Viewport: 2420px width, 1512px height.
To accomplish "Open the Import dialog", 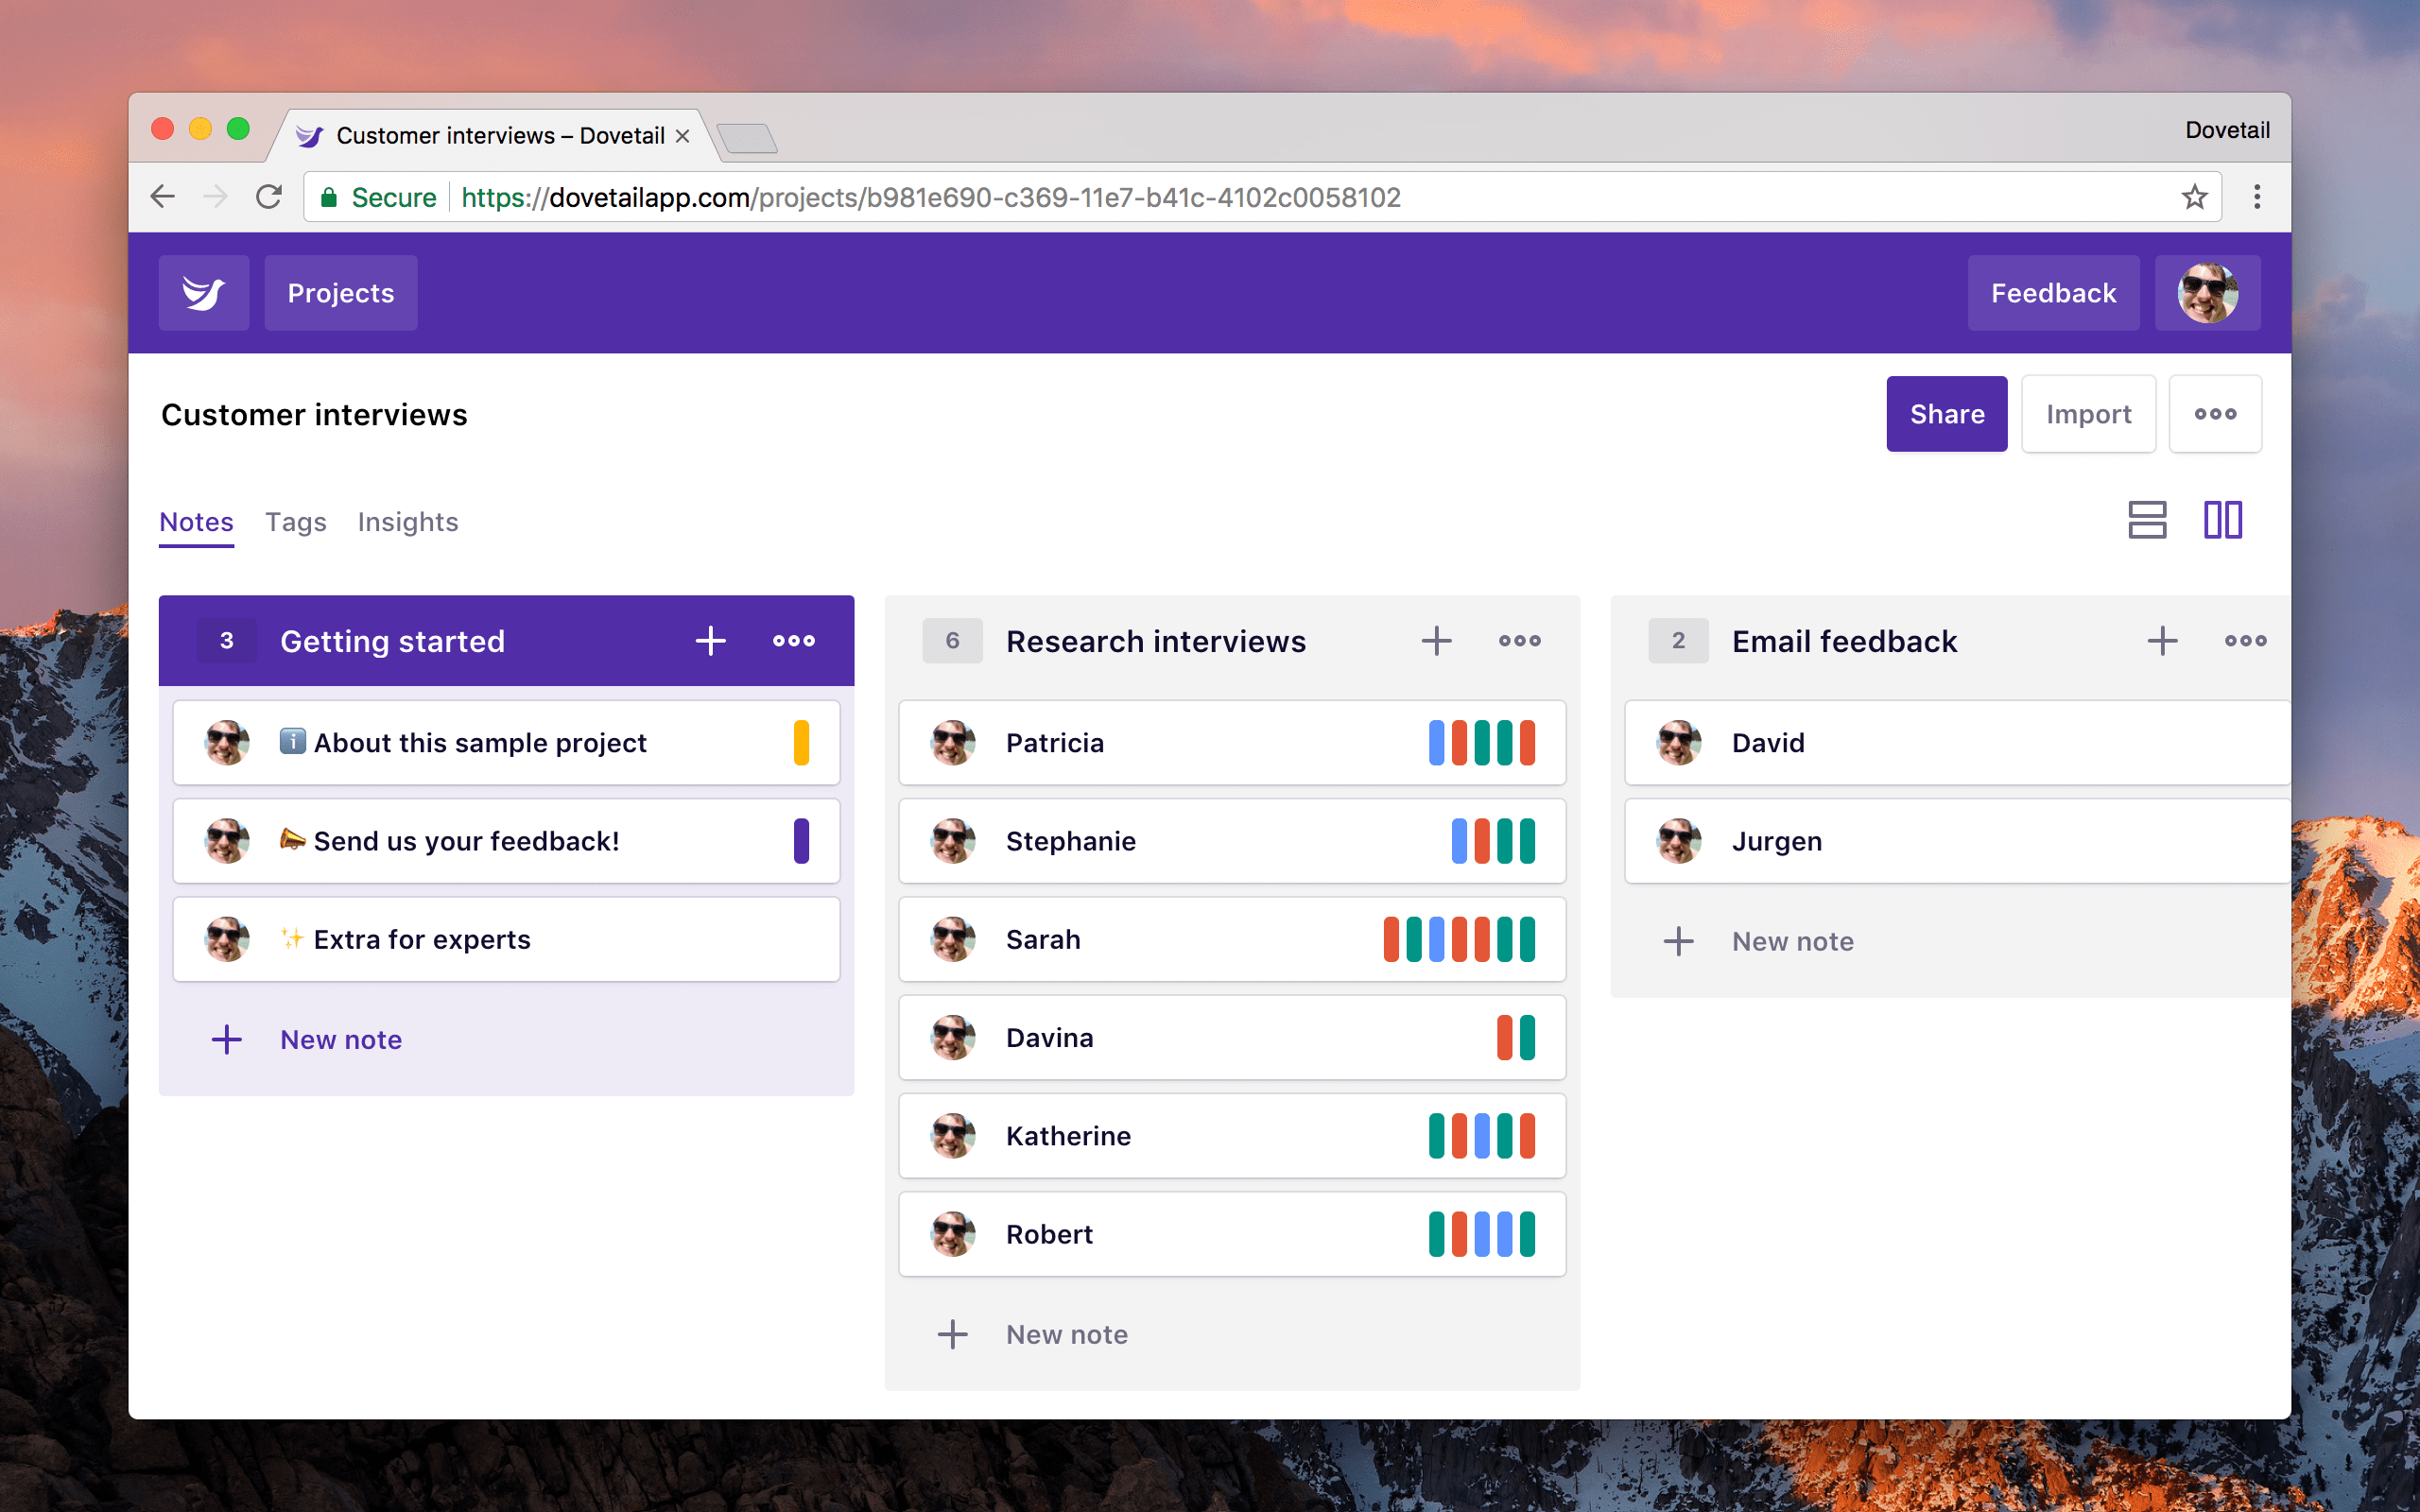I will (x=2088, y=413).
